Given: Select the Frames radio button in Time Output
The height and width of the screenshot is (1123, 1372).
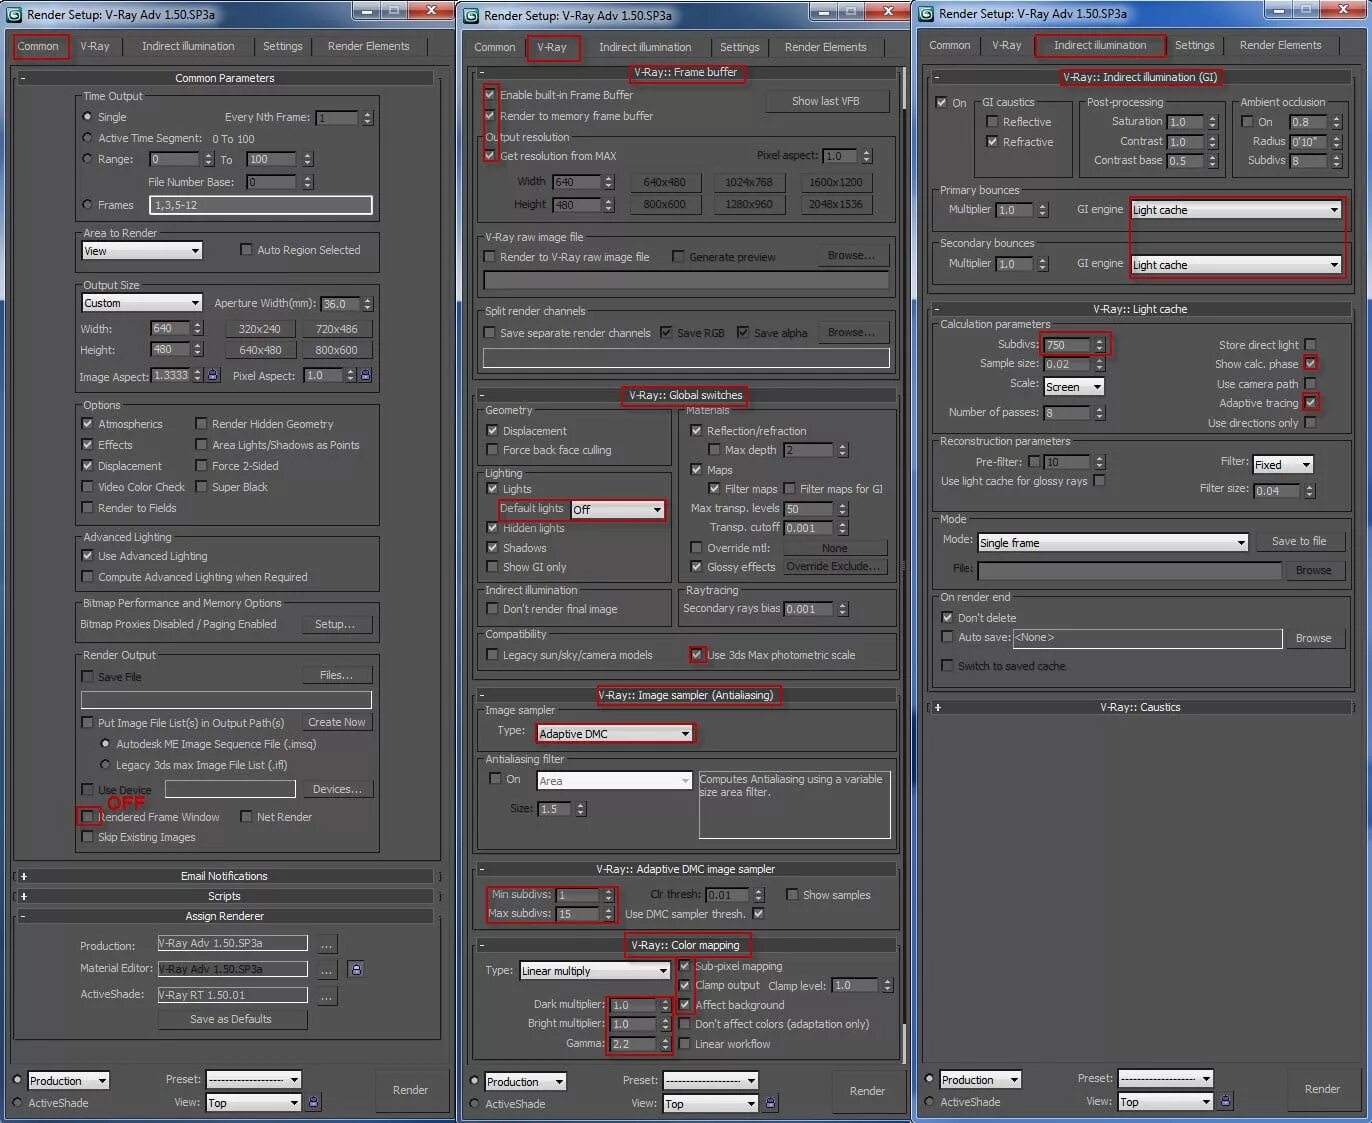Looking at the screenshot, I should 87,204.
